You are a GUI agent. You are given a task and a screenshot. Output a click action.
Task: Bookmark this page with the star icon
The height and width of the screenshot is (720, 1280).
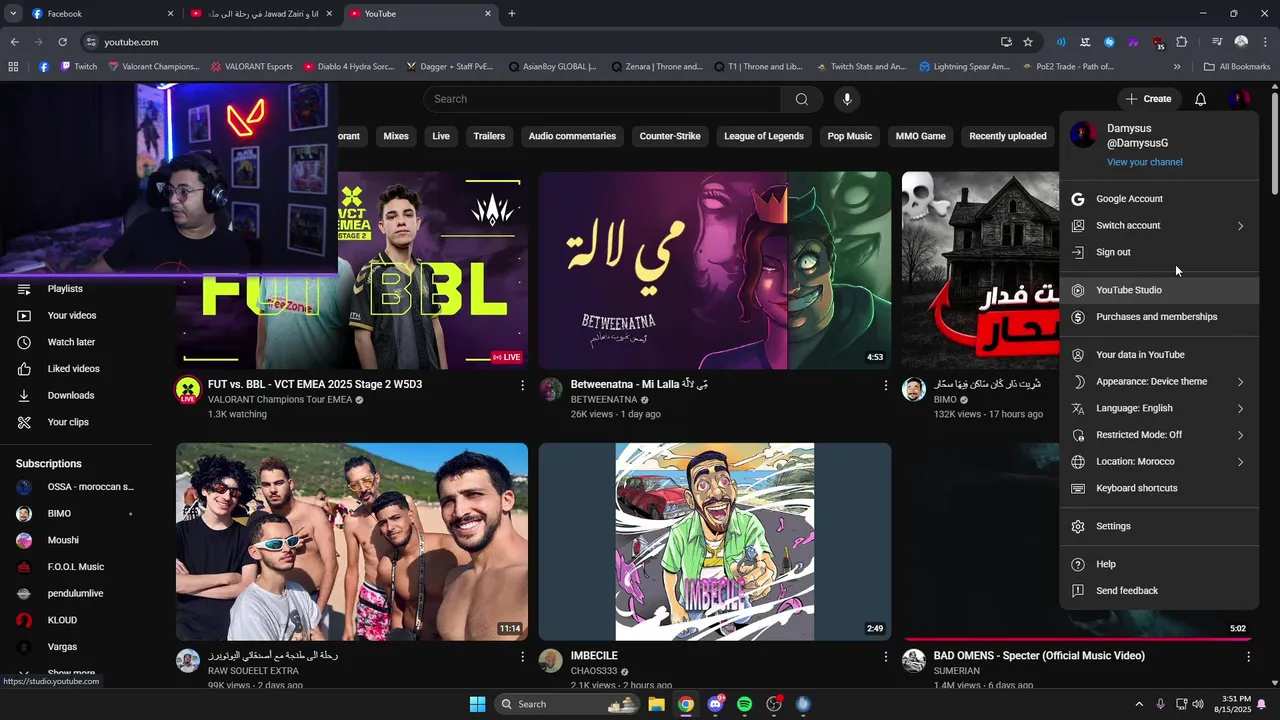pyautogui.click(x=1027, y=42)
